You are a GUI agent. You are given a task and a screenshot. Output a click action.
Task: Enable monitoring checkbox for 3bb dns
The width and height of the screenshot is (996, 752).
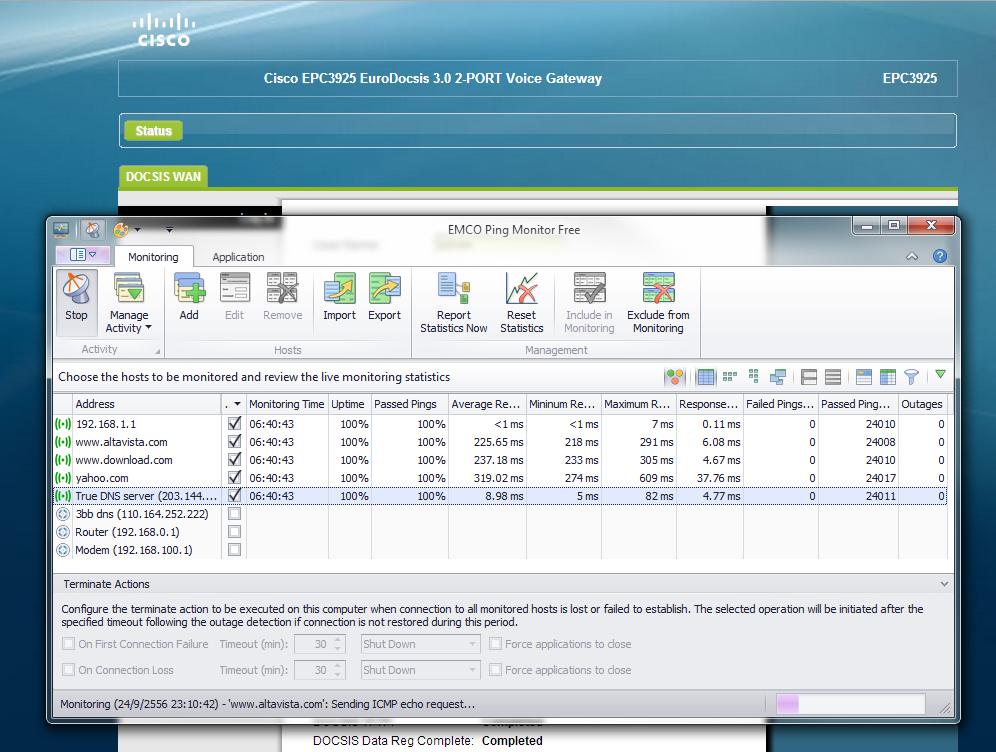tap(234, 514)
